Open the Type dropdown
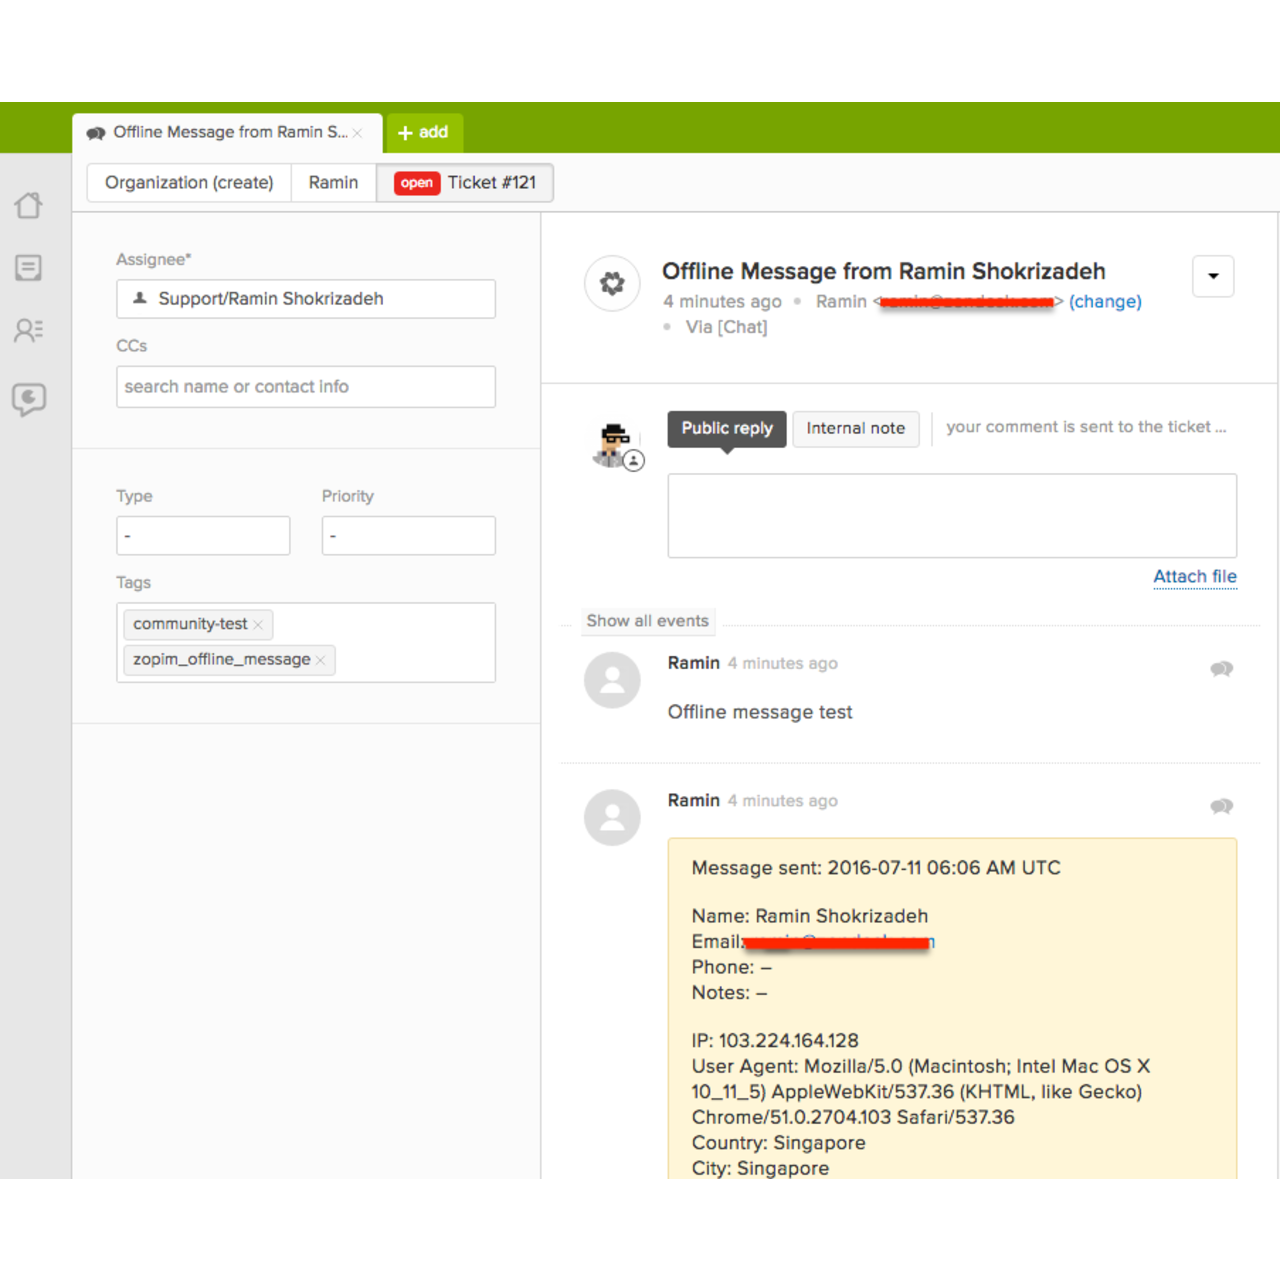The width and height of the screenshot is (1280, 1280). pyautogui.click(x=203, y=536)
